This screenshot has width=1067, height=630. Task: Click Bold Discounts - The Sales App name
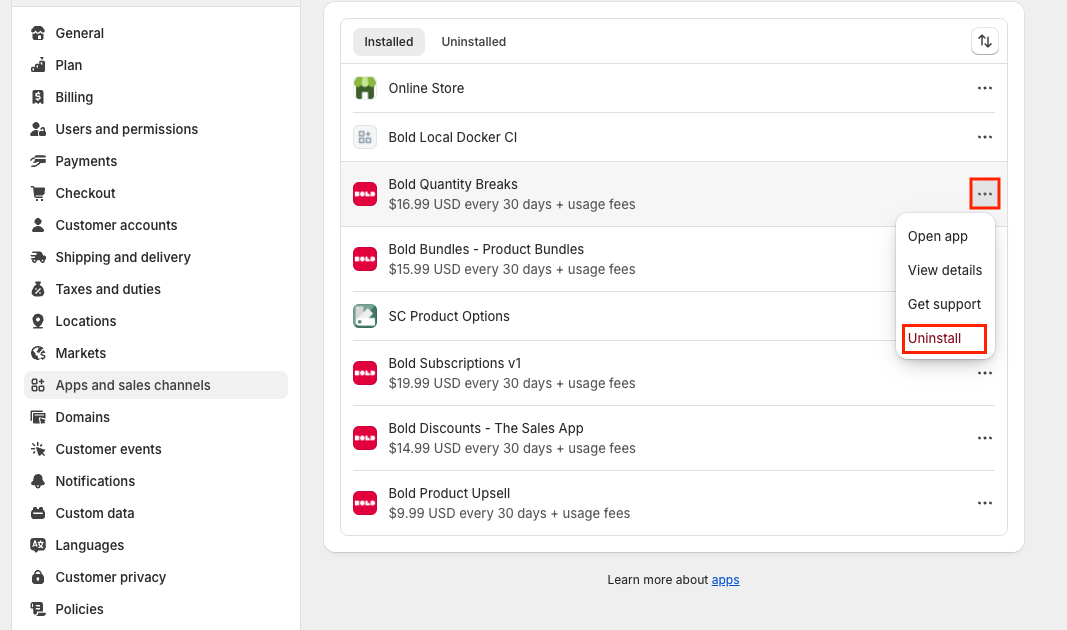(486, 428)
